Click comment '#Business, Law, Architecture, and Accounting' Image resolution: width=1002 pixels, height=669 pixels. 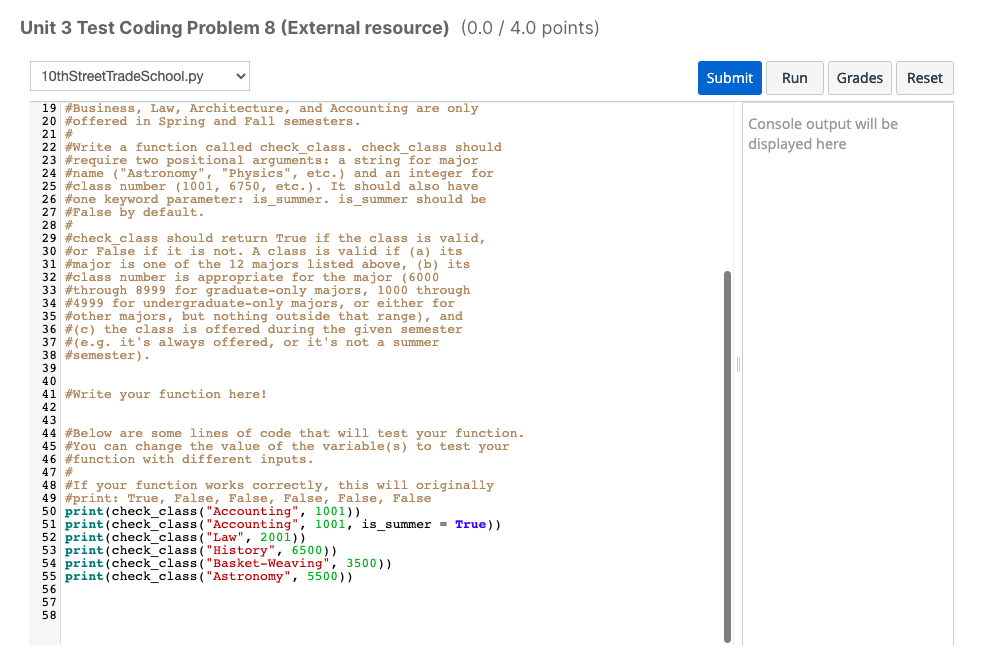coord(271,108)
